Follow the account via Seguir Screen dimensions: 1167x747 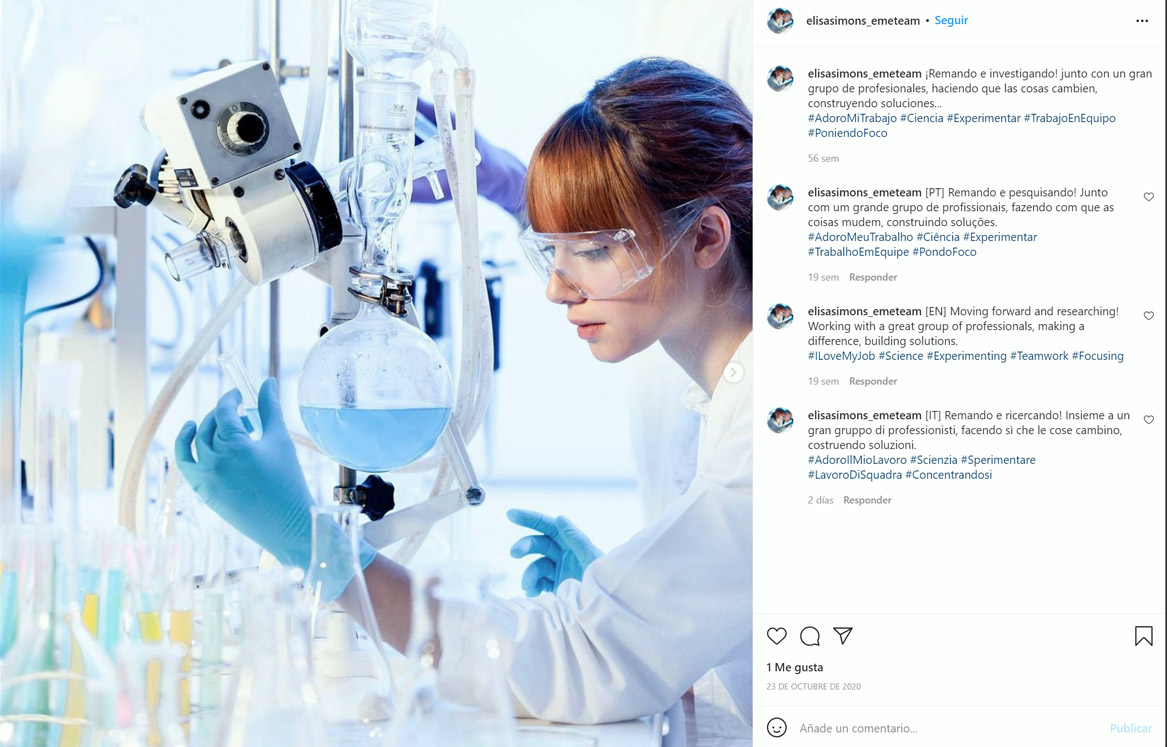point(951,20)
